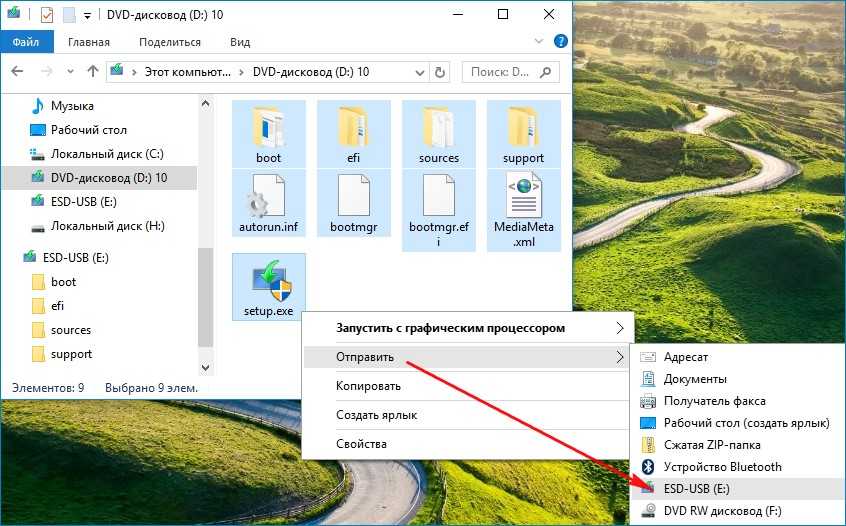Viewport: 846px width, 526px height.
Task: Open the recent locations dropdown arrow
Action: (69, 72)
